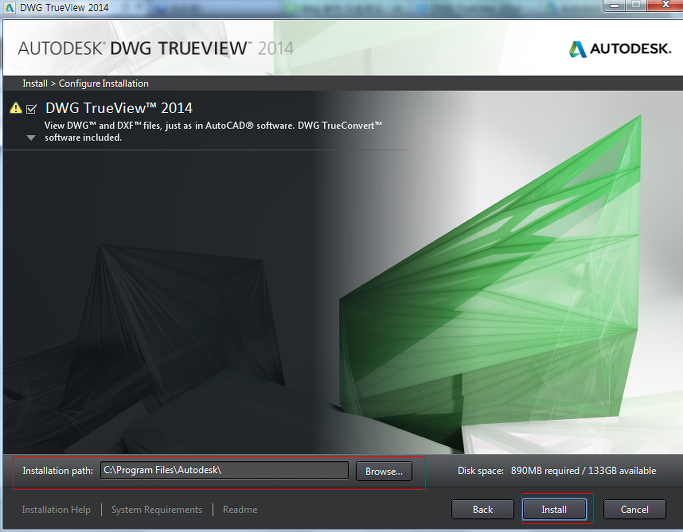This screenshot has width=683, height=532.
Task: Click the Autodesk title bar app icon
Action: (x=9, y=7)
